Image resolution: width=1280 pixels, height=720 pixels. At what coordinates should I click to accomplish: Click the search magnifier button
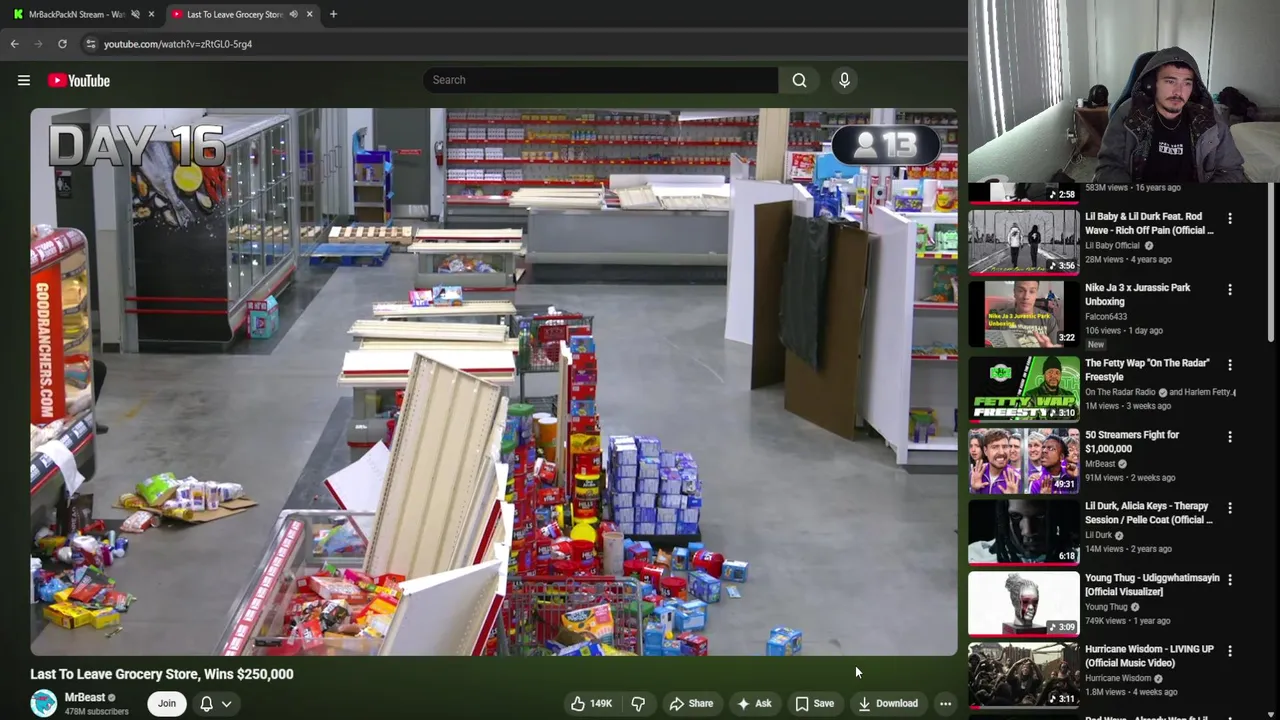point(799,80)
